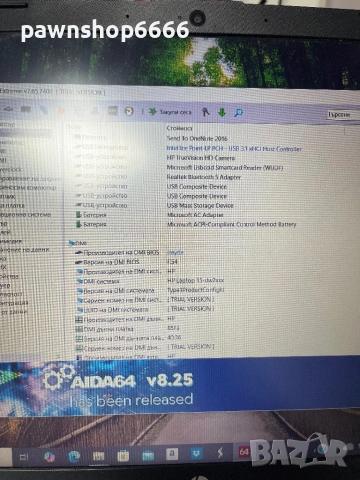Click the blue magnifier icon in toolbar
Screen dimensions: 360x480
click(x=238, y=113)
